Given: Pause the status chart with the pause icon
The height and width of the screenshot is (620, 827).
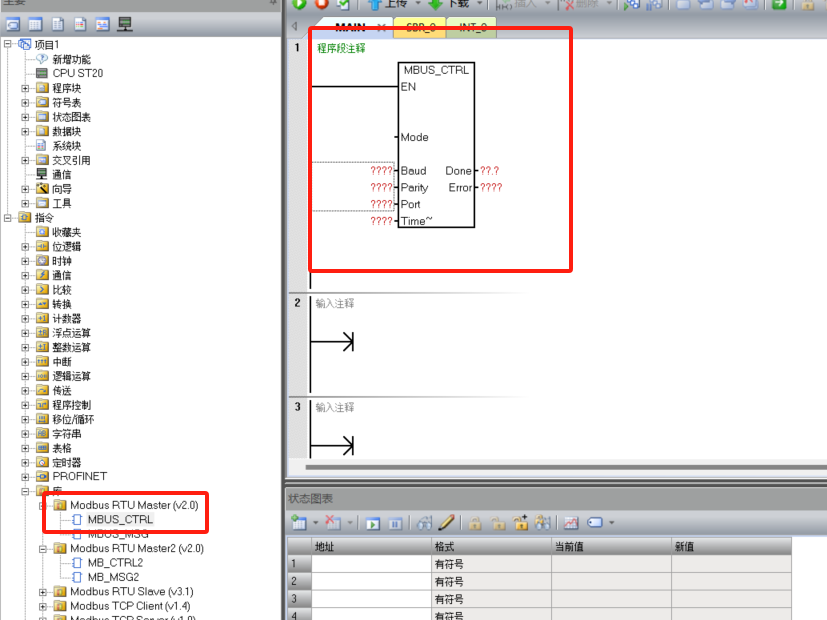Looking at the screenshot, I should coord(395,523).
